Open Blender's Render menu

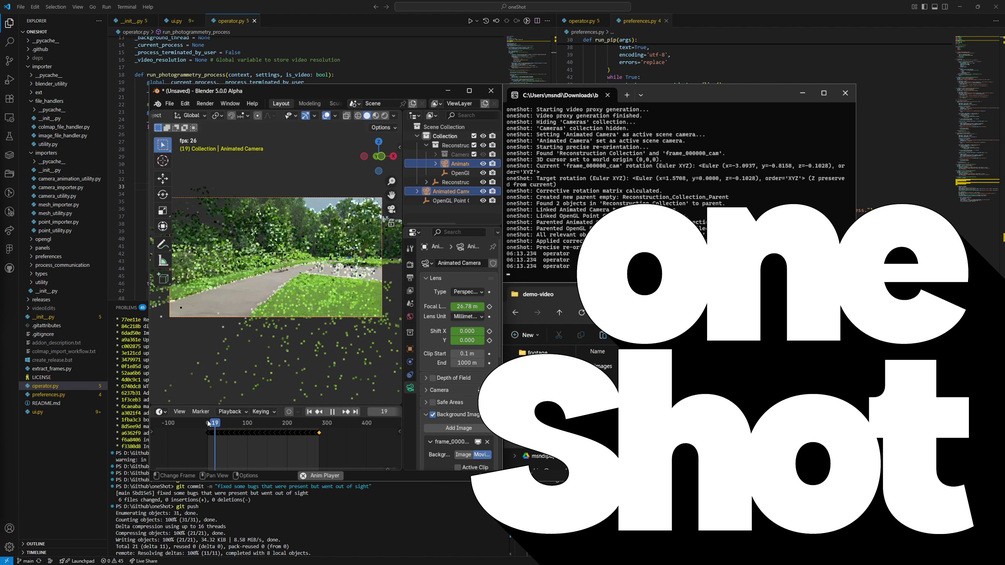(x=204, y=103)
